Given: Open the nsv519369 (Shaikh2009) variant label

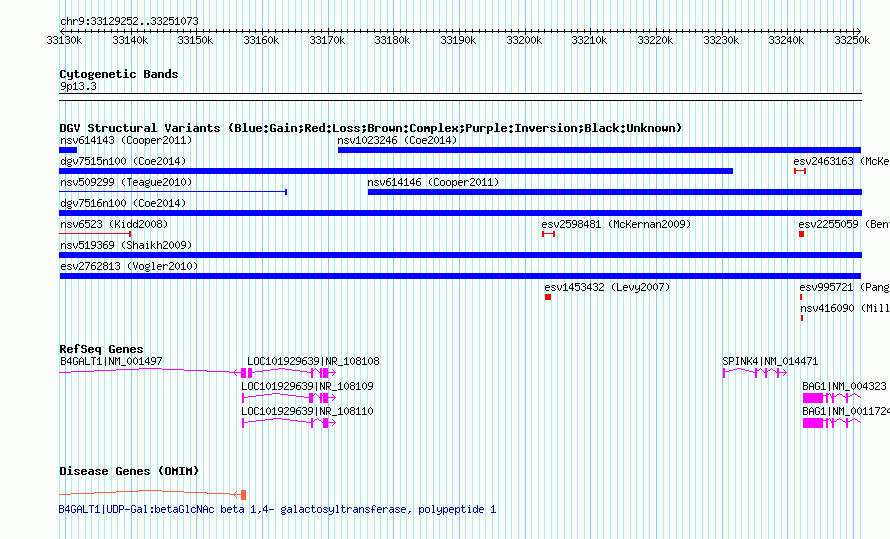Looking at the screenshot, I should tap(126, 245).
